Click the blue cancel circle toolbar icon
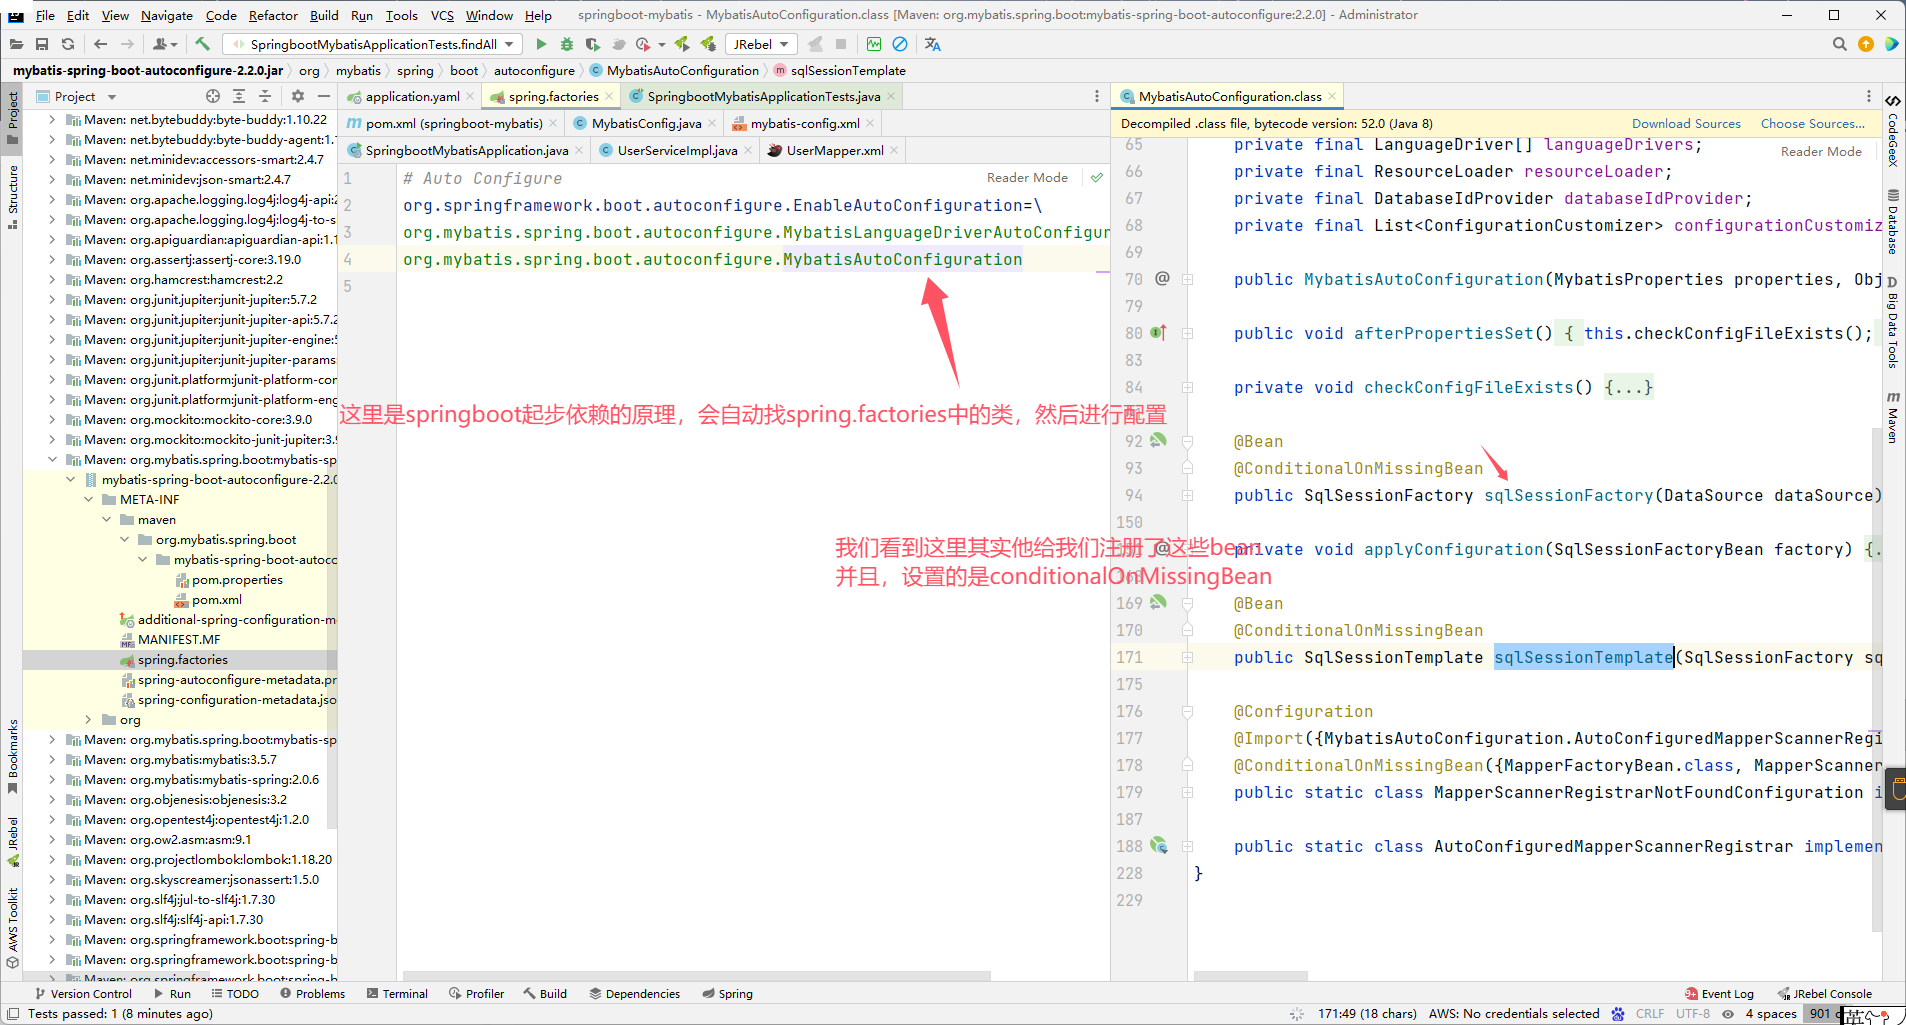 [x=900, y=44]
